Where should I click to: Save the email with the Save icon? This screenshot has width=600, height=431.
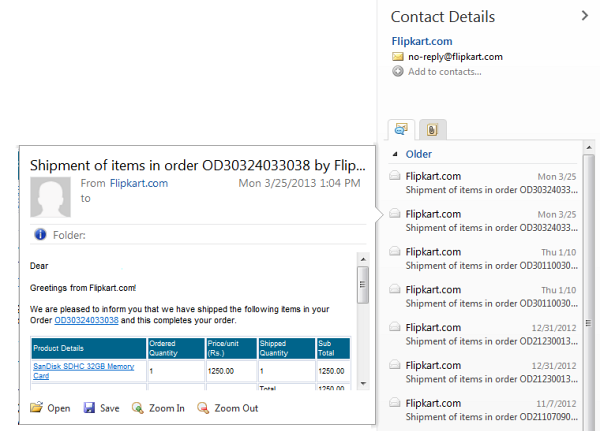click(x=90, y=408)
